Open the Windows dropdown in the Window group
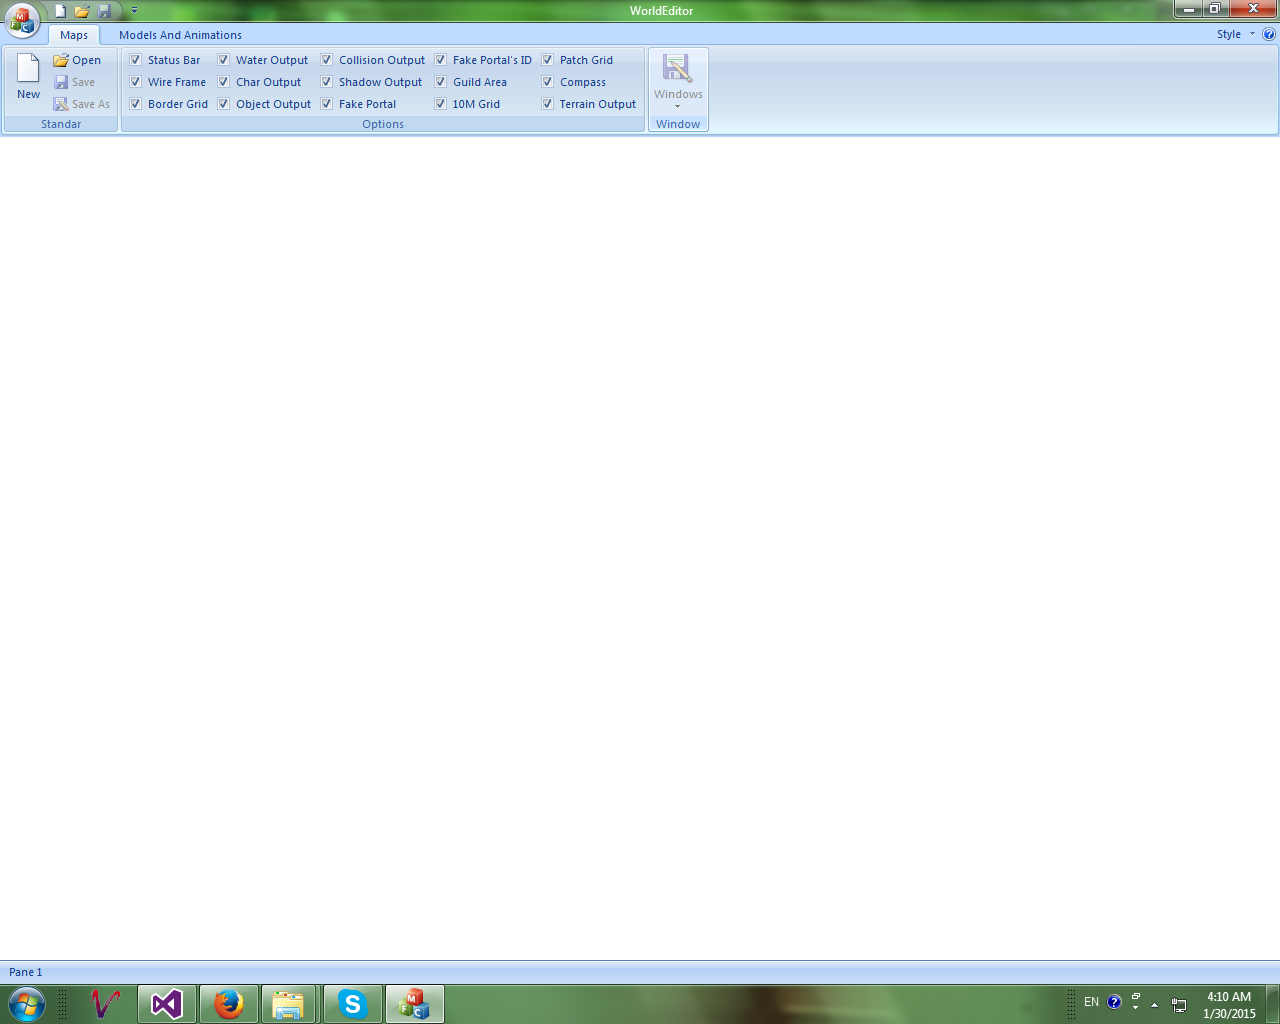This screenshot has width=1280, height=1024. (x=678, y=81)
